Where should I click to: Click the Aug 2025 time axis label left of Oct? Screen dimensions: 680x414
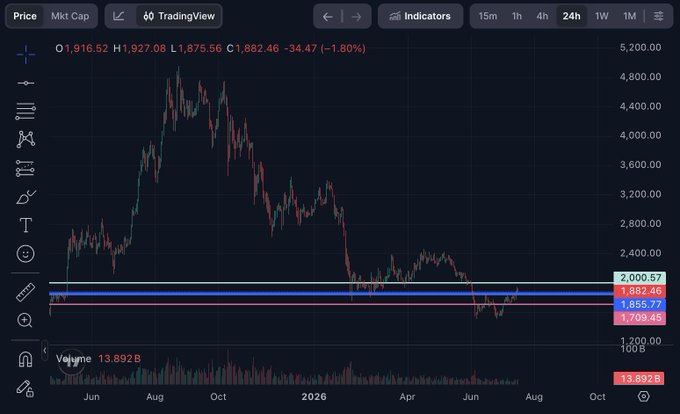(155, 397)
